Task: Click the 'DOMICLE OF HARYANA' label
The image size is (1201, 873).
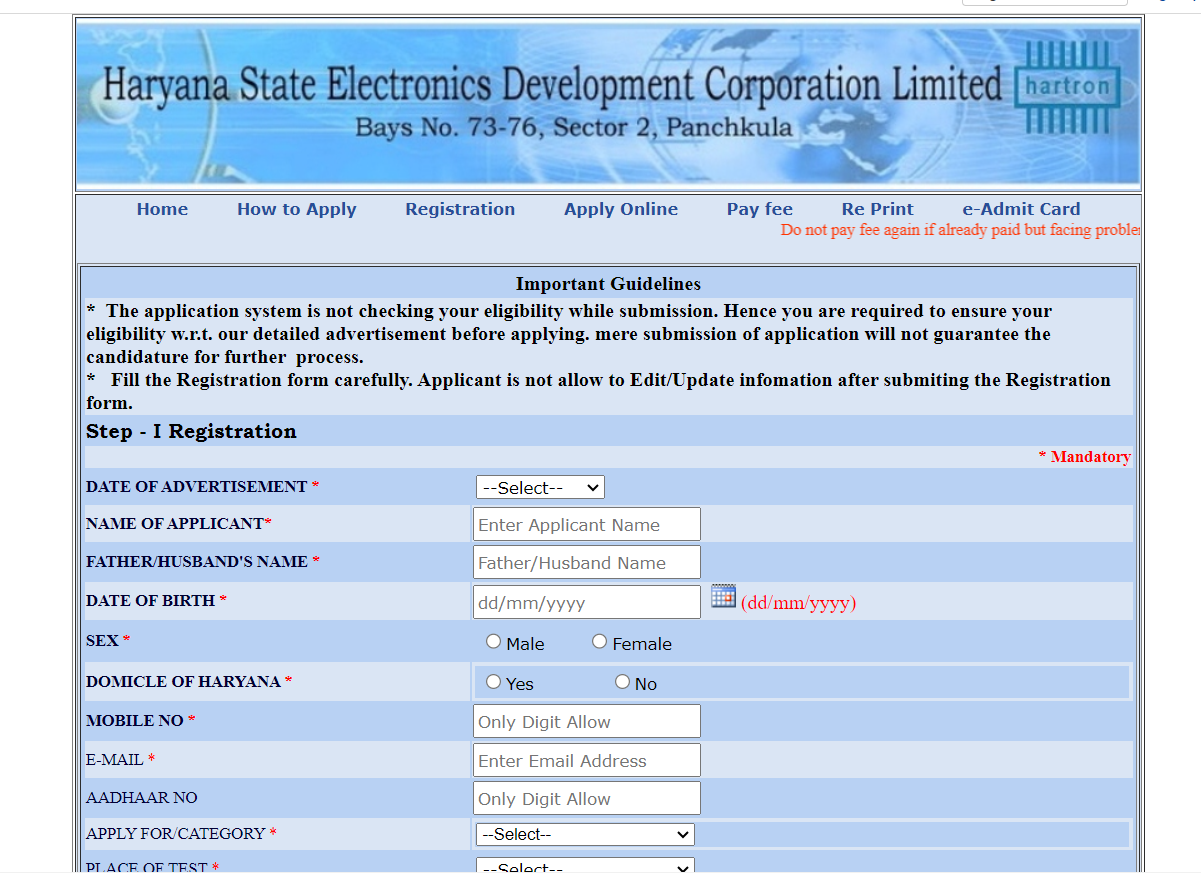Action: 183,682
